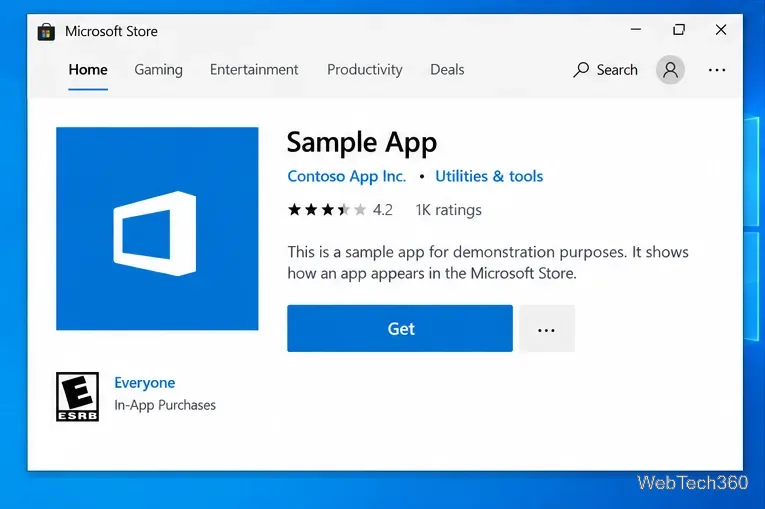Go to the Productivity tab

tap(365, 70)
